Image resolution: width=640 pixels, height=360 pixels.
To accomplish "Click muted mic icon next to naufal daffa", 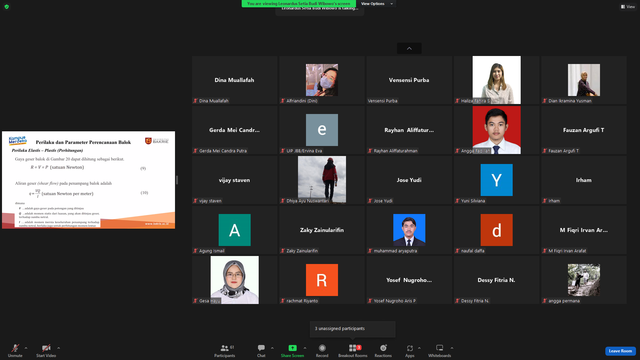I will 458,251.
